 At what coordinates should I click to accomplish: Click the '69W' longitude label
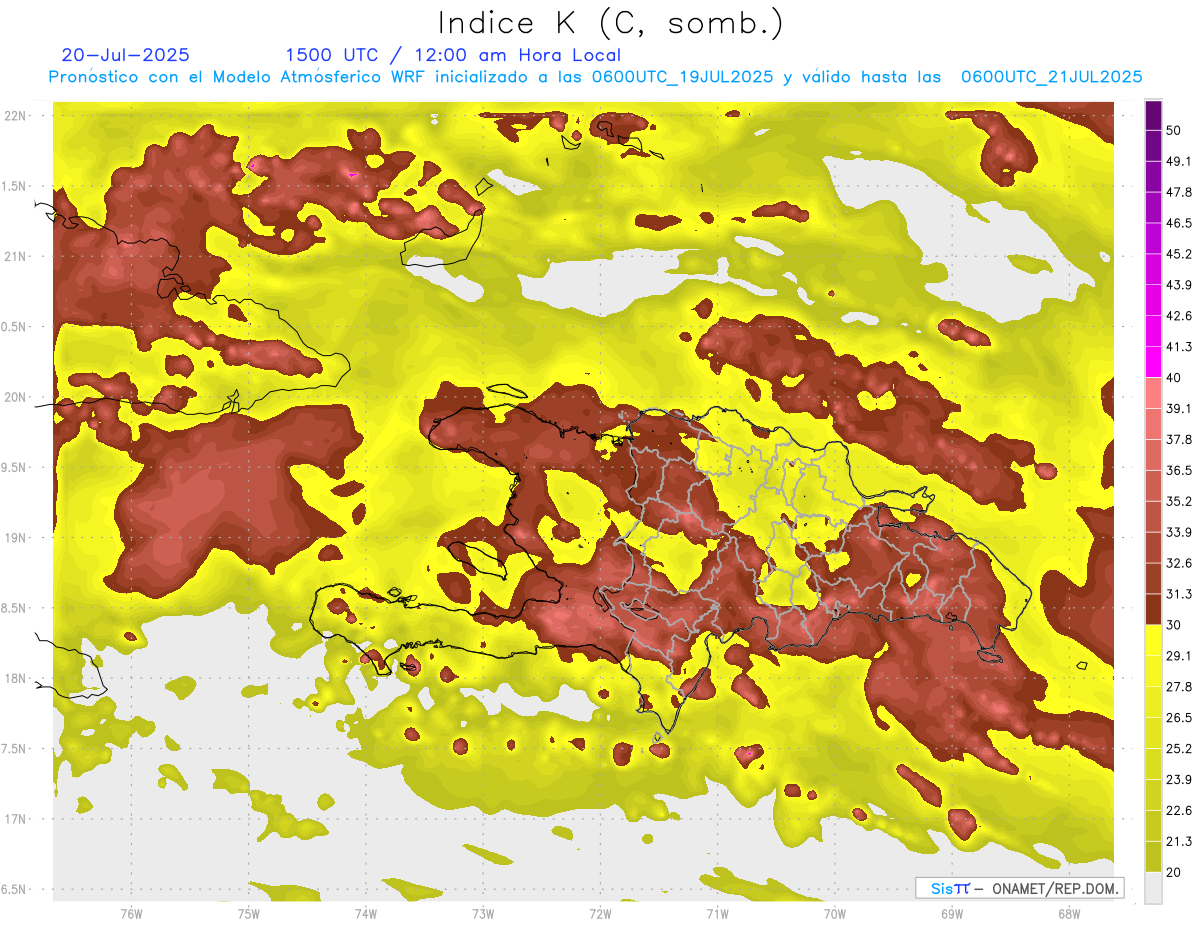[952, 913]
